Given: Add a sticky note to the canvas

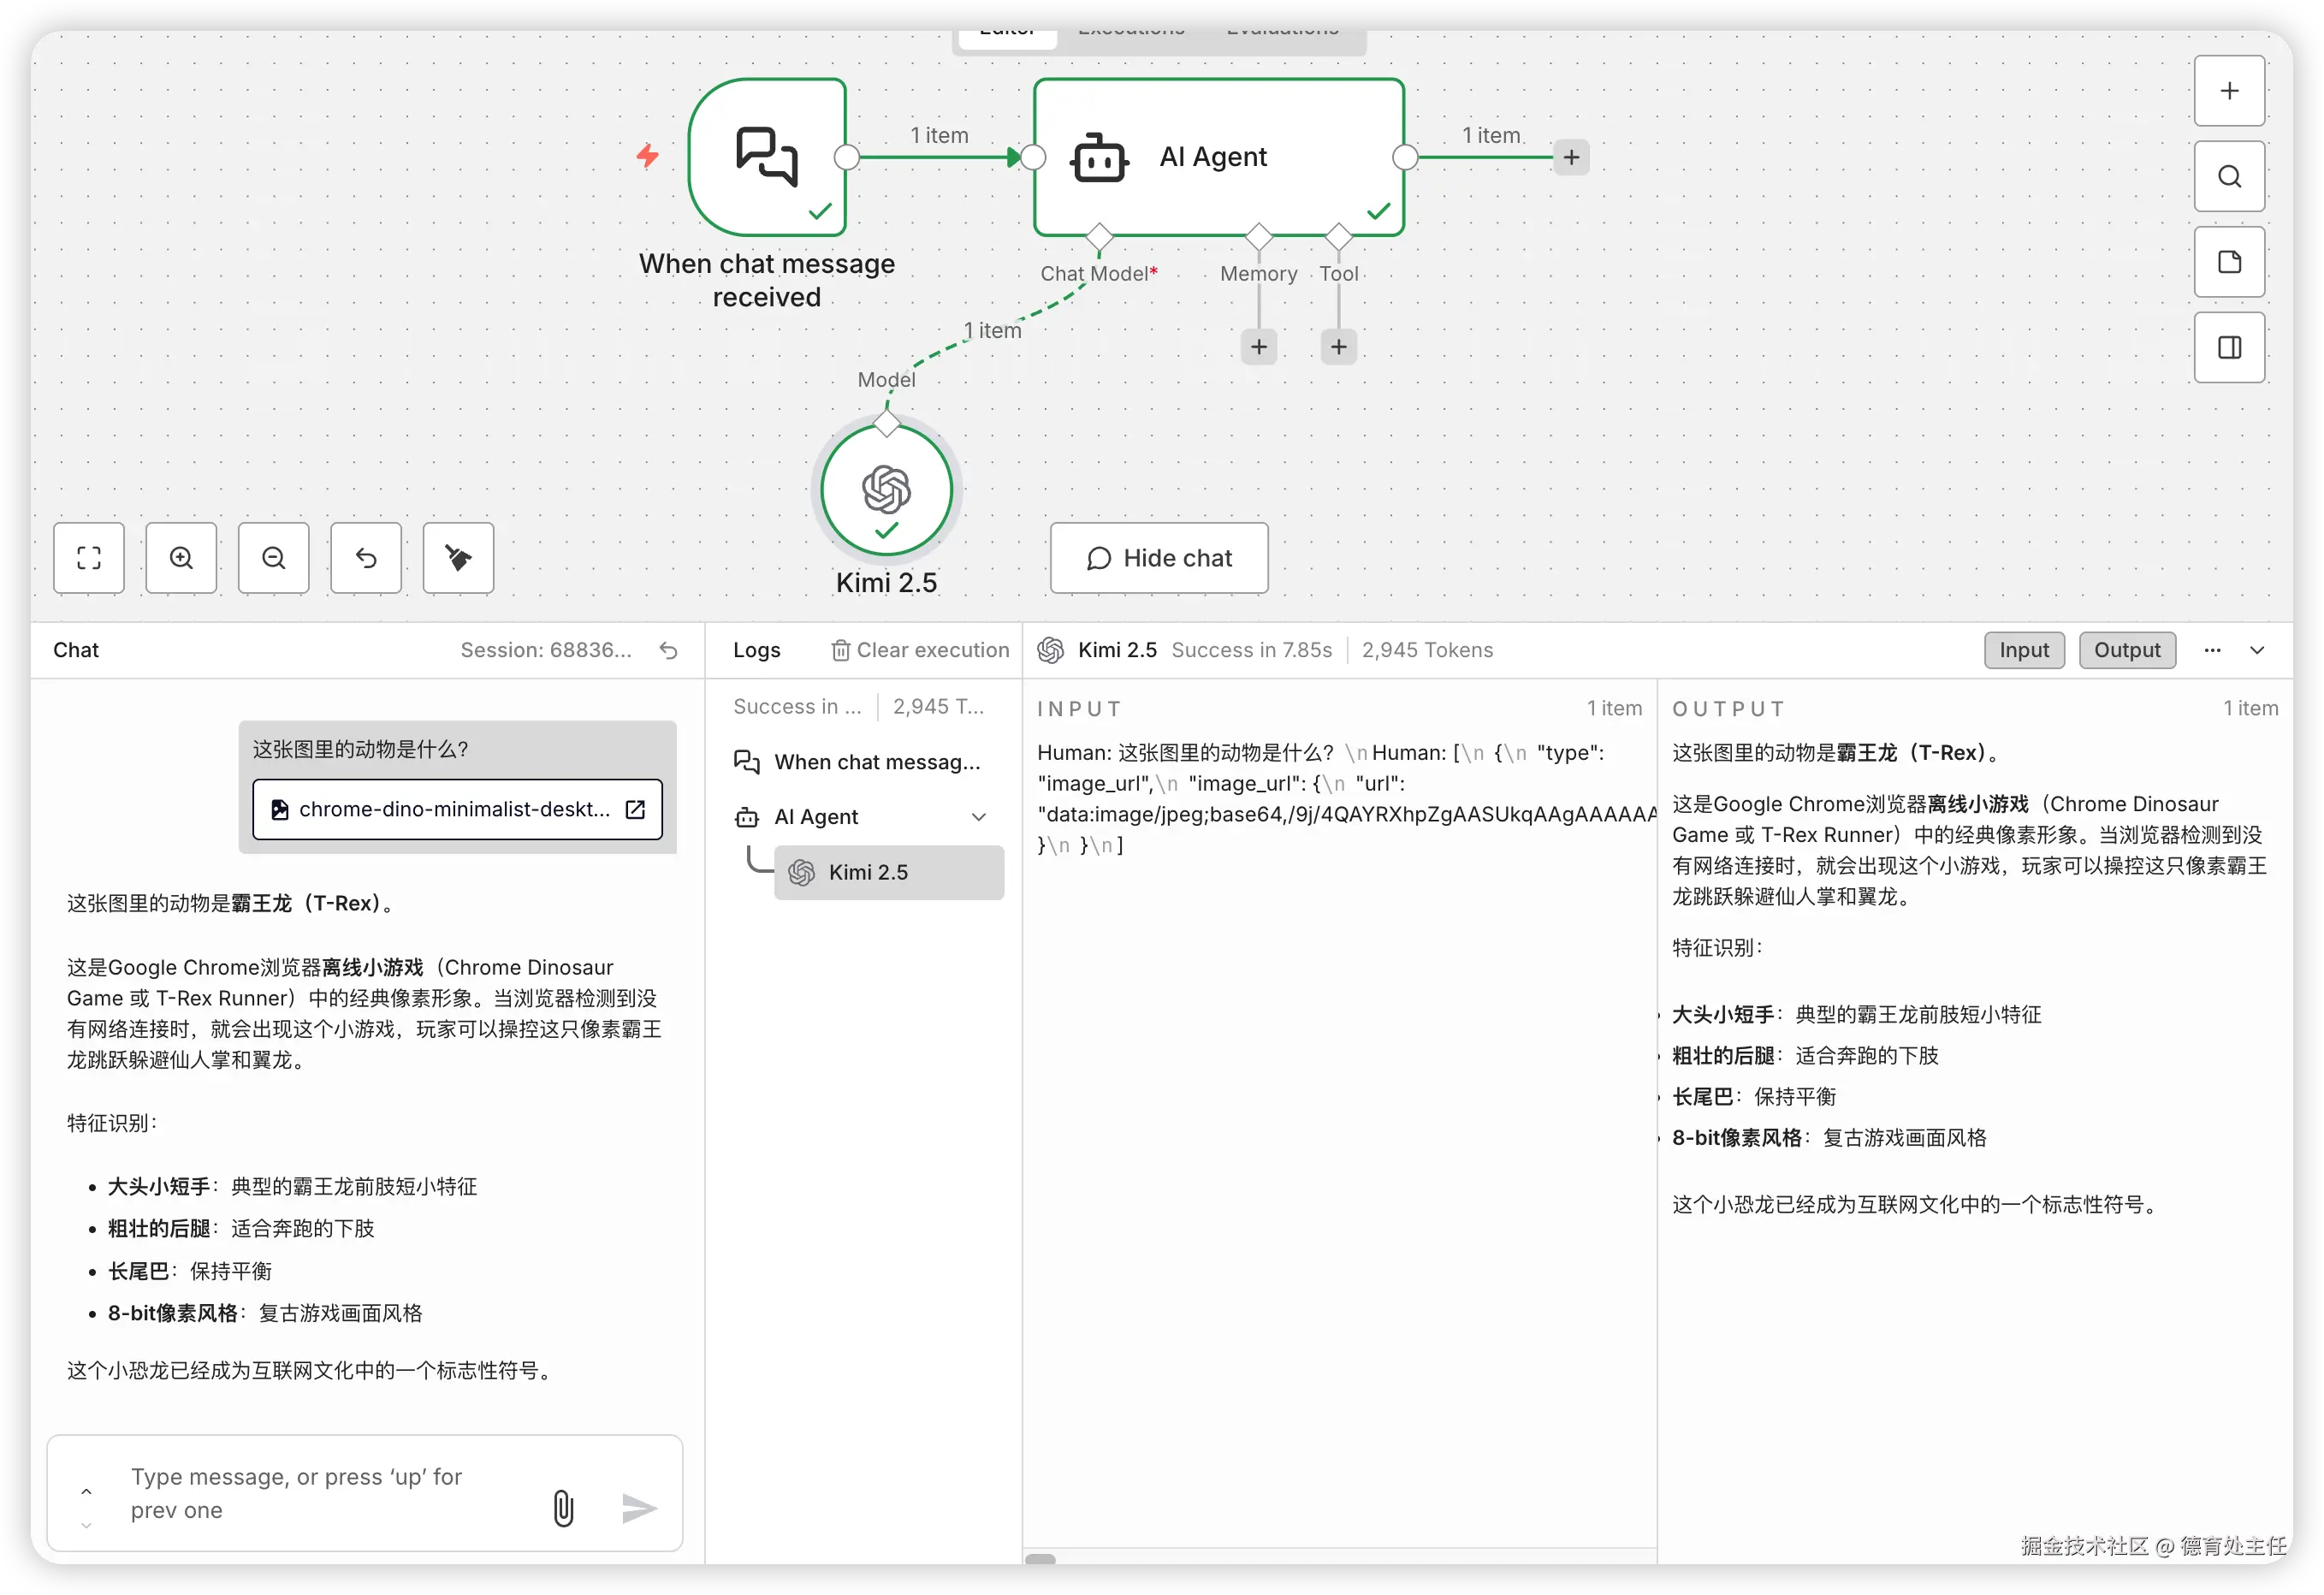Looking at the screenshot, I should (2229, 262).
